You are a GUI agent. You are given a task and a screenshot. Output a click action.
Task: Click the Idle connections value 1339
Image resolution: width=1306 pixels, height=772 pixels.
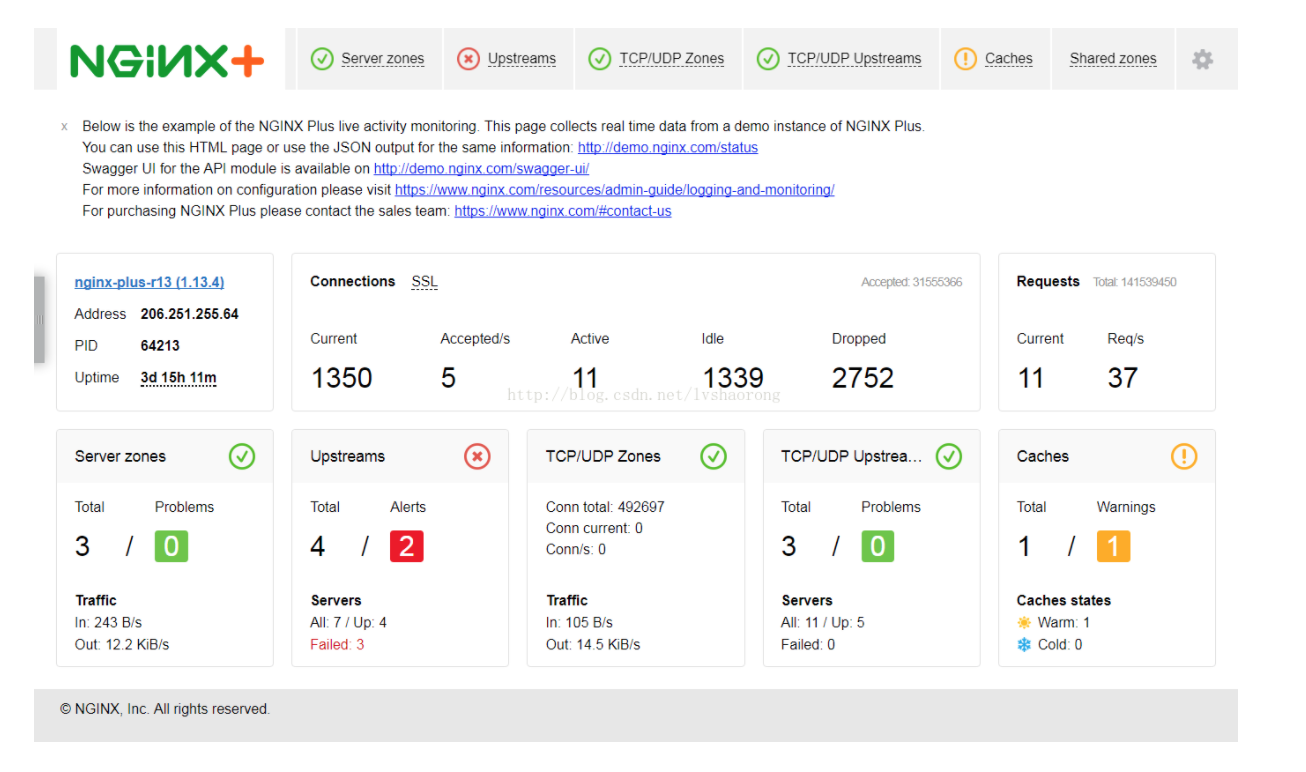[x=732, y=378]
